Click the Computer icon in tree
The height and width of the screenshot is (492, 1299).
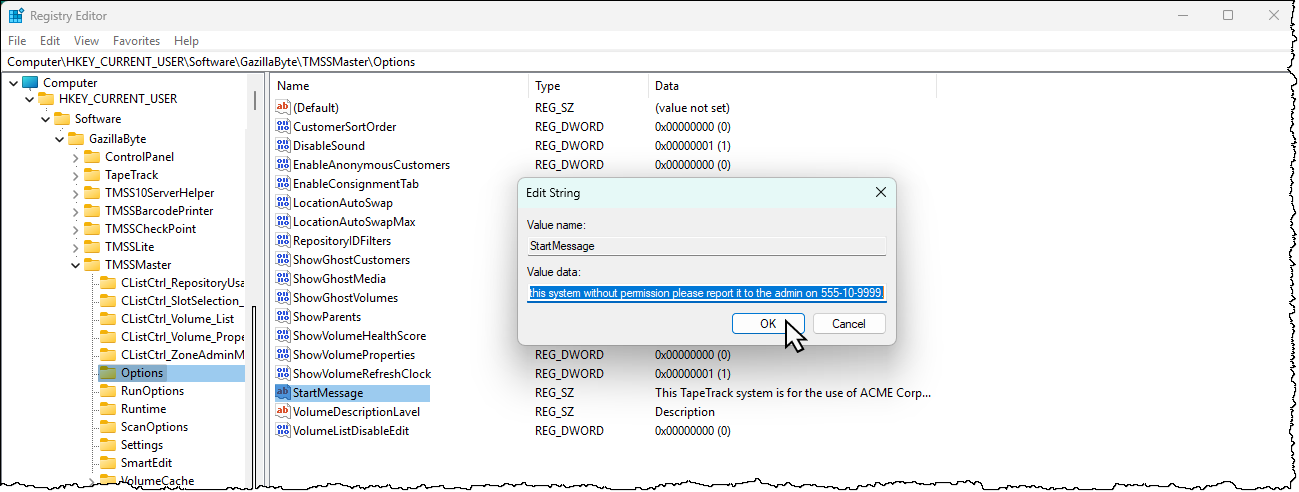(x=29, y=82)
